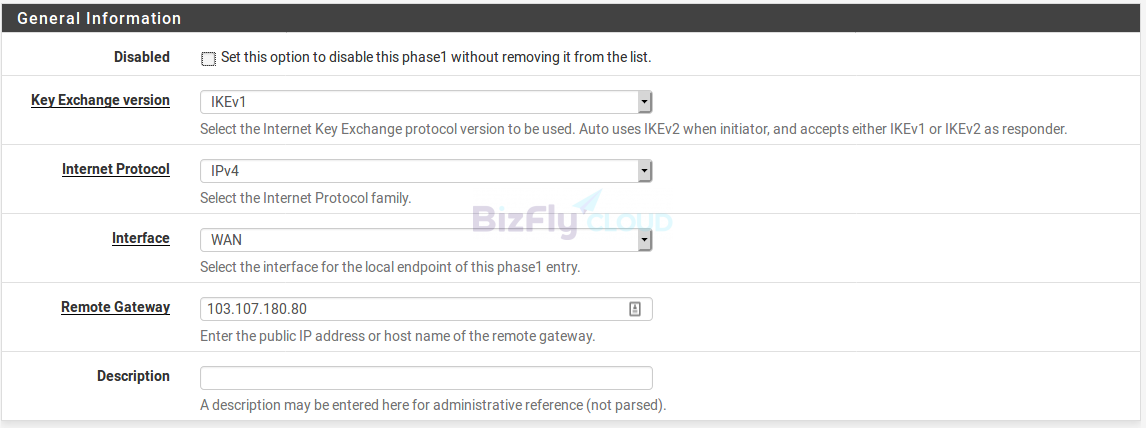Click the Disabled row label
The width and height of the screenshot is (1146, 428).
click(142, 57)
